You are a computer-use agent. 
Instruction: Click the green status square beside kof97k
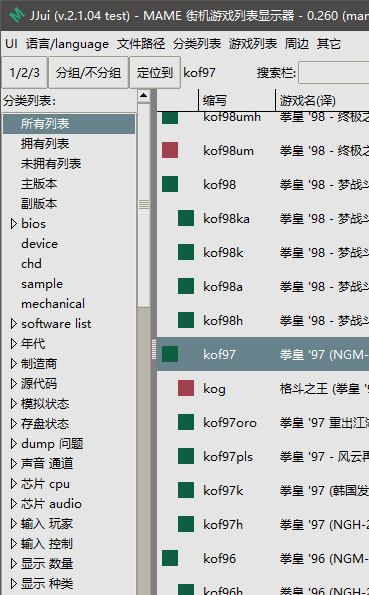pyautogui.click(x=186, y=490)
